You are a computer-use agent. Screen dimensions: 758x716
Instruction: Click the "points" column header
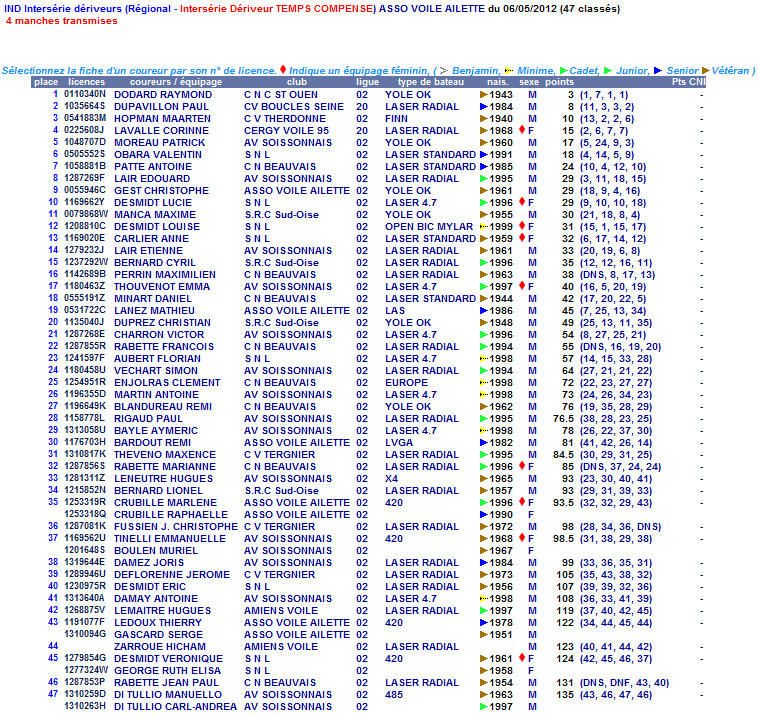pyautogui.click(x=559, y=82)
